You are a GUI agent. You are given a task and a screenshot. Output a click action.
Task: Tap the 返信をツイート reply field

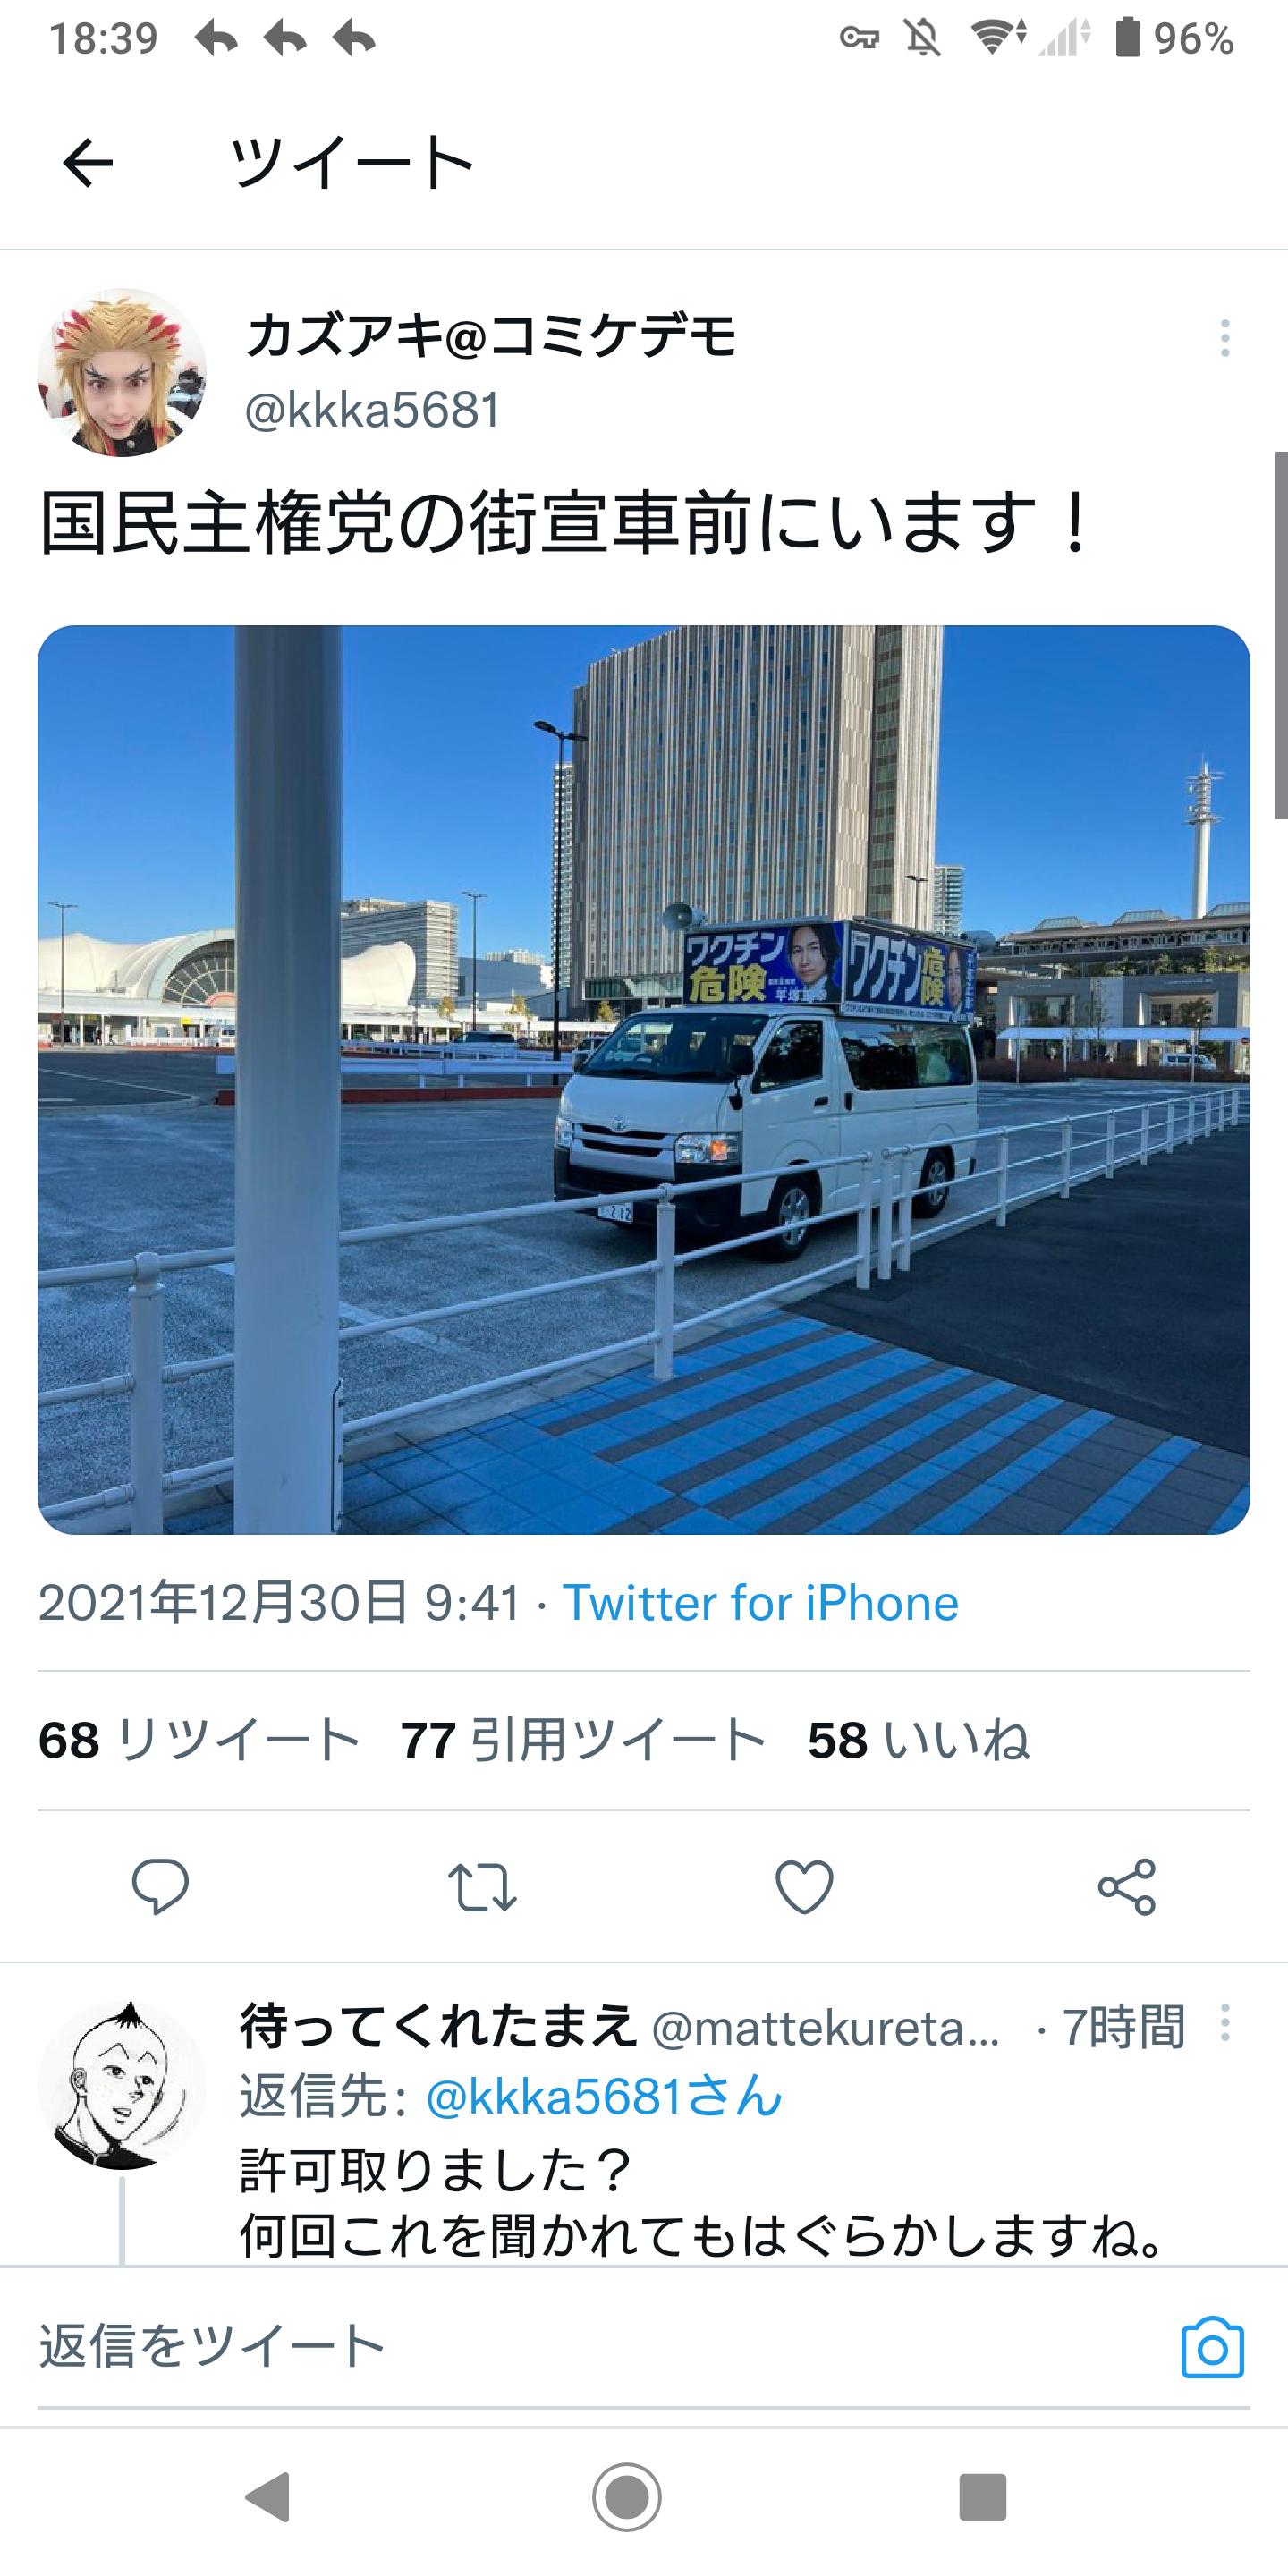pyautogui.click(x=600, y=2347)
